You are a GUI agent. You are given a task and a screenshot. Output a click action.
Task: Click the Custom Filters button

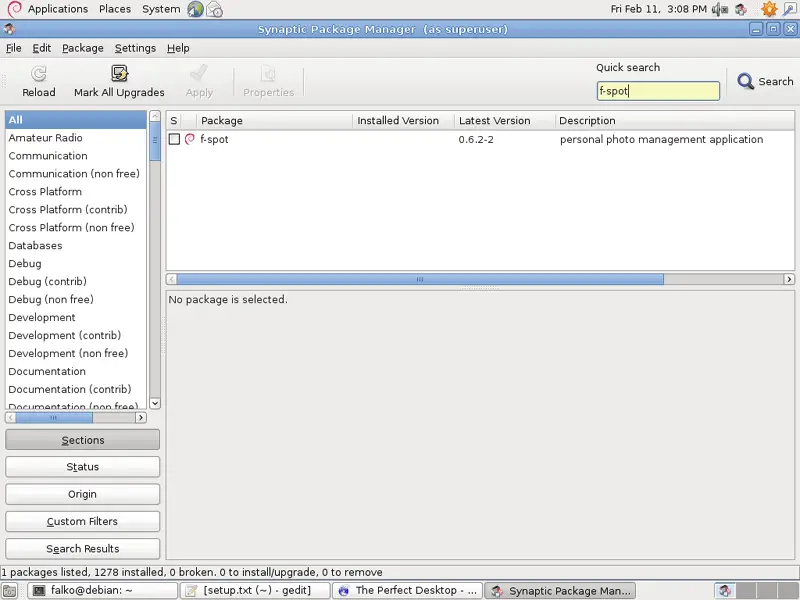tap(83, 521)
